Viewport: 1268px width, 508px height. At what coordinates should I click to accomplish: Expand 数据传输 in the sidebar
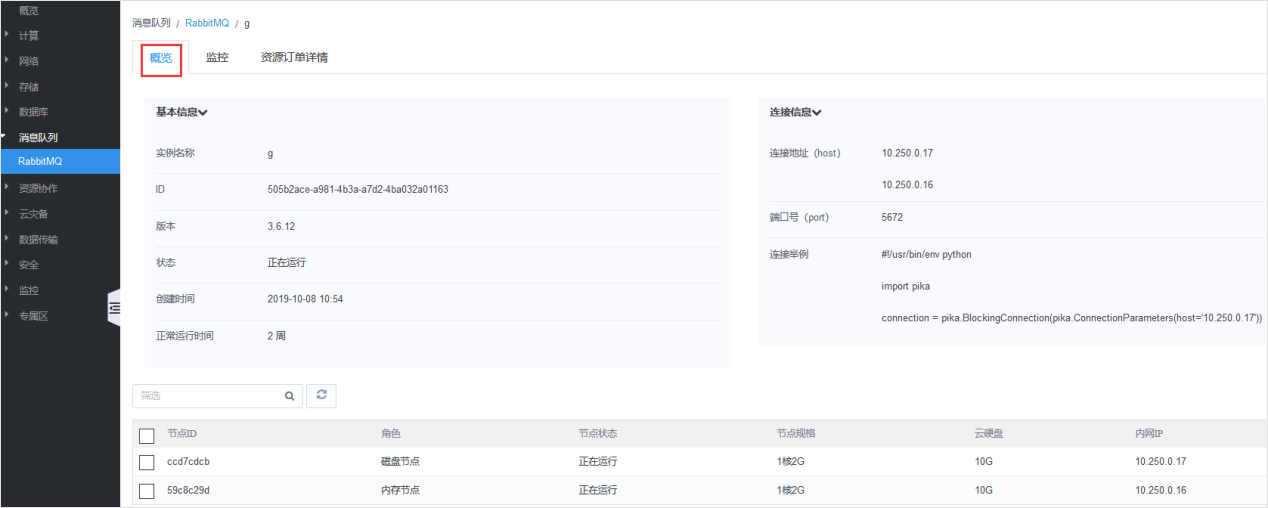tap(38, 239)
